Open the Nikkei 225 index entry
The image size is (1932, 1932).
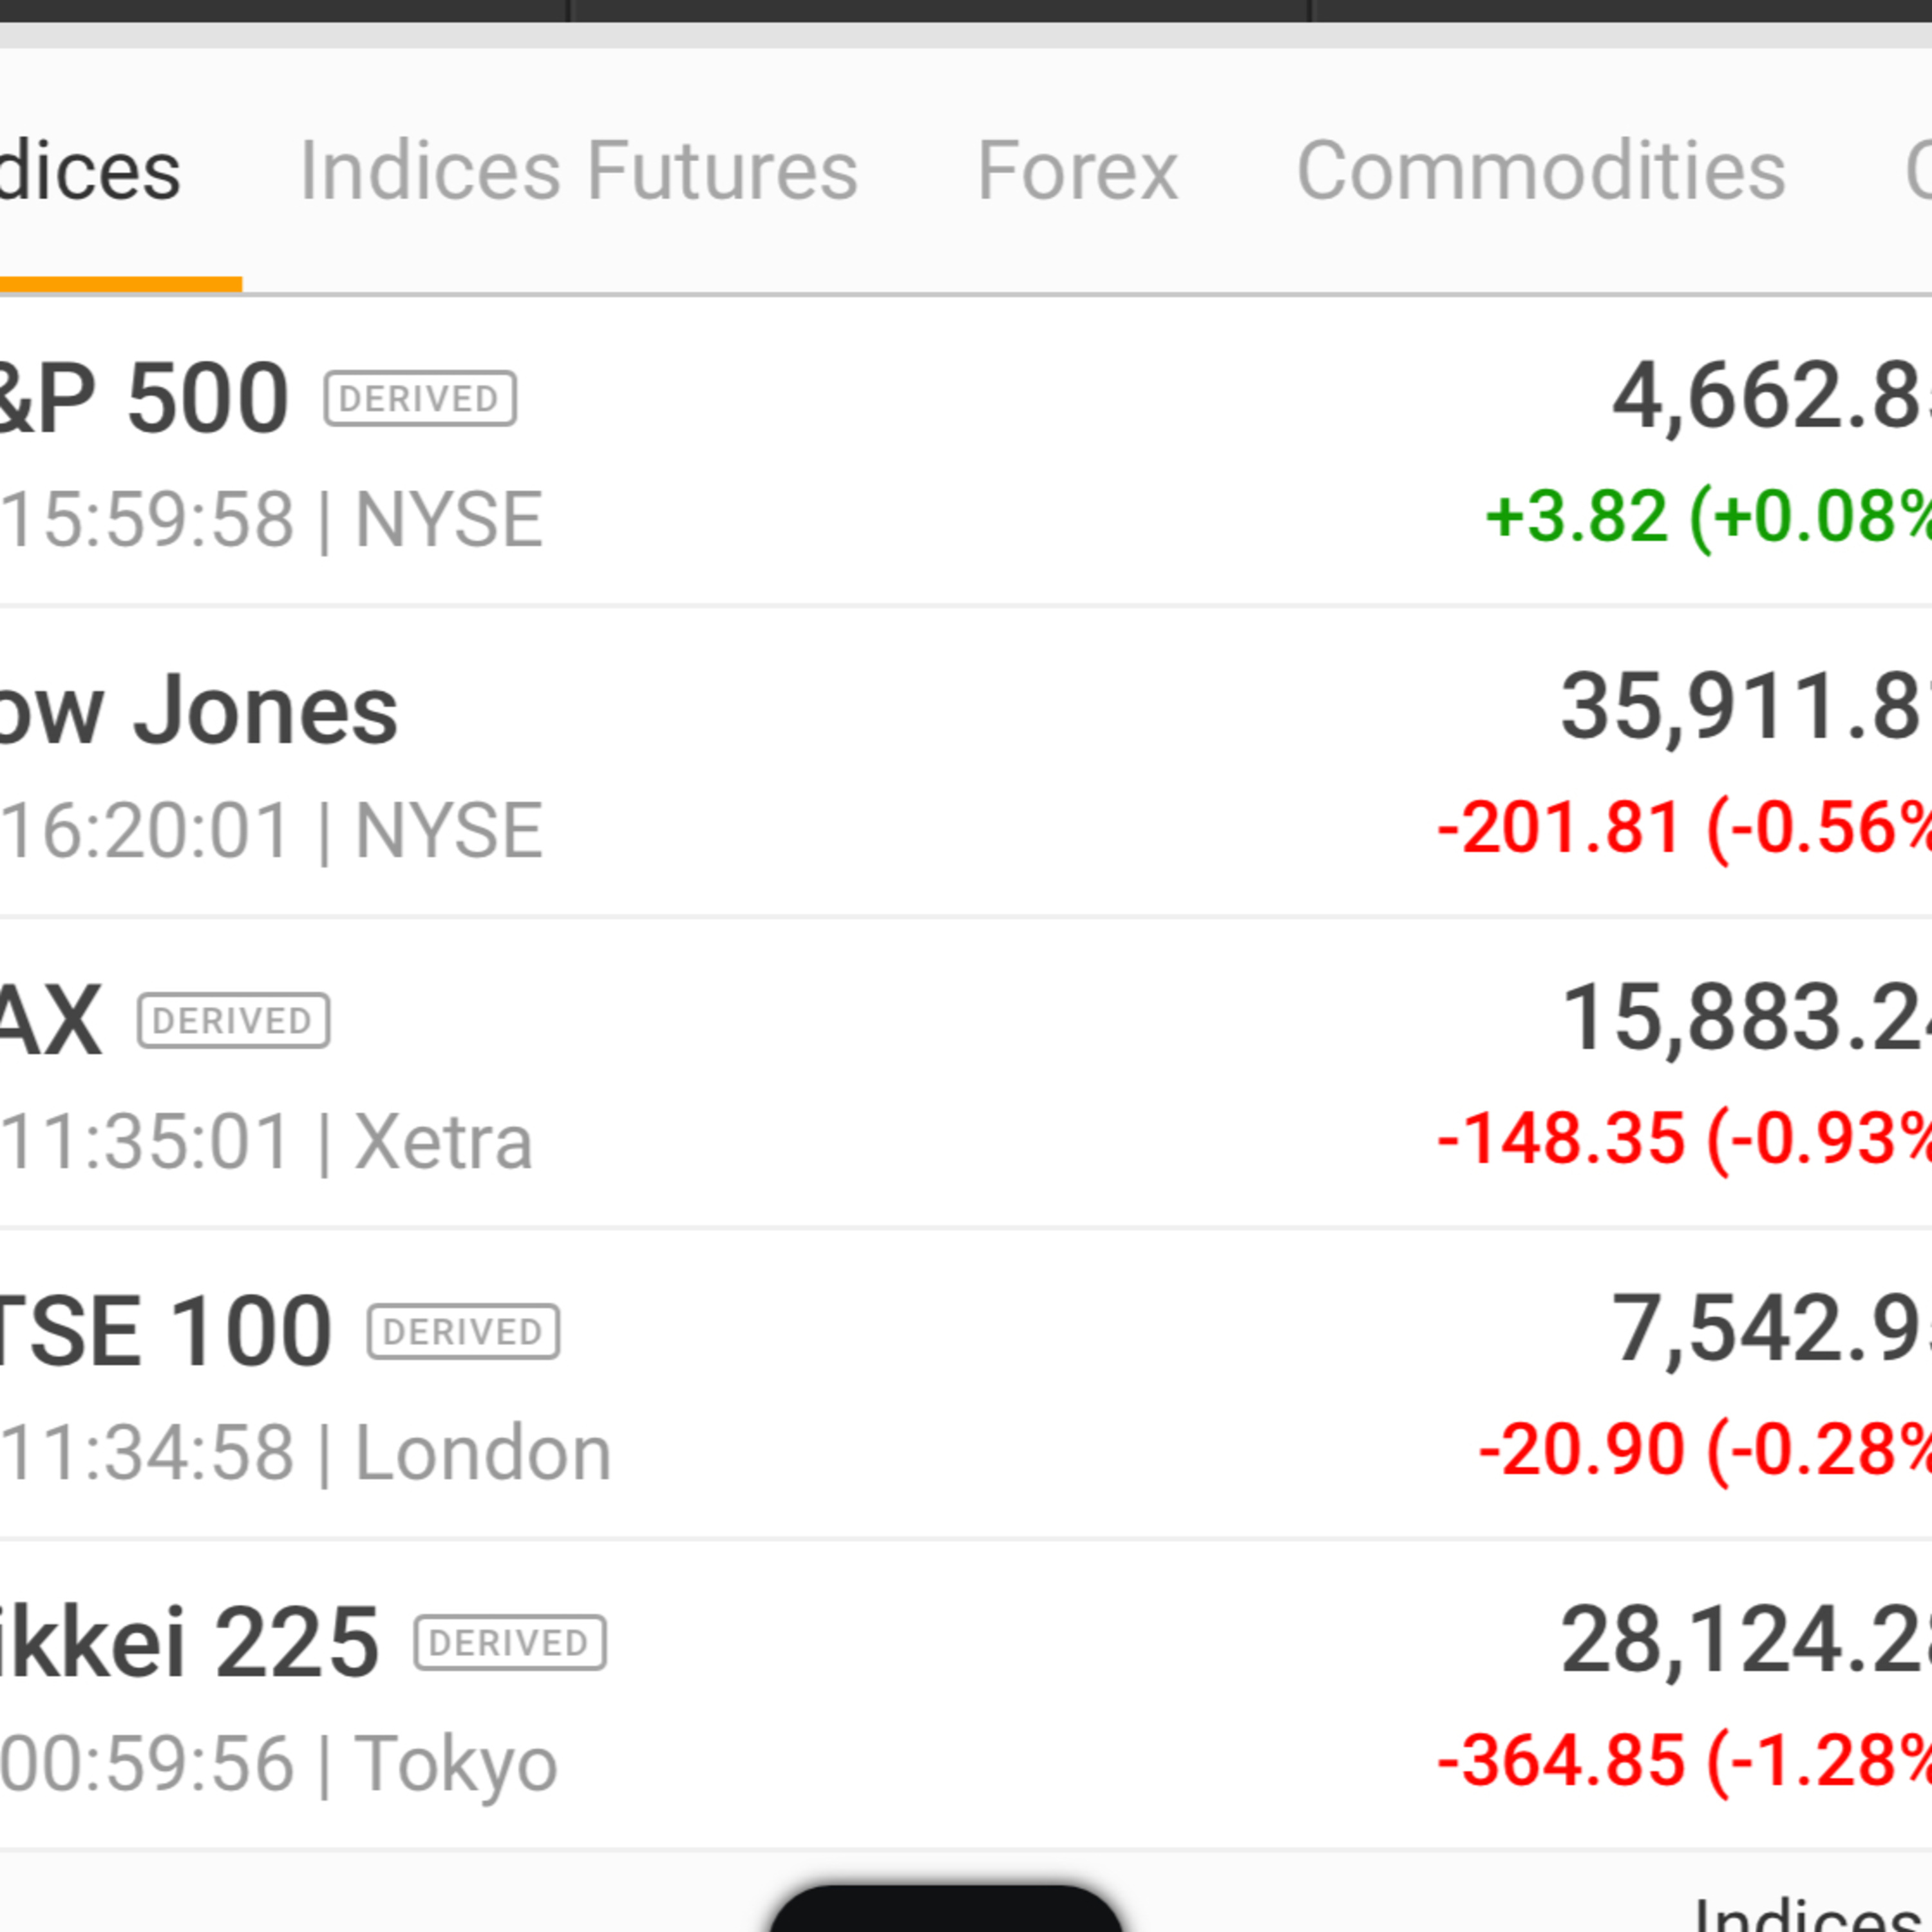point(190,1643)
